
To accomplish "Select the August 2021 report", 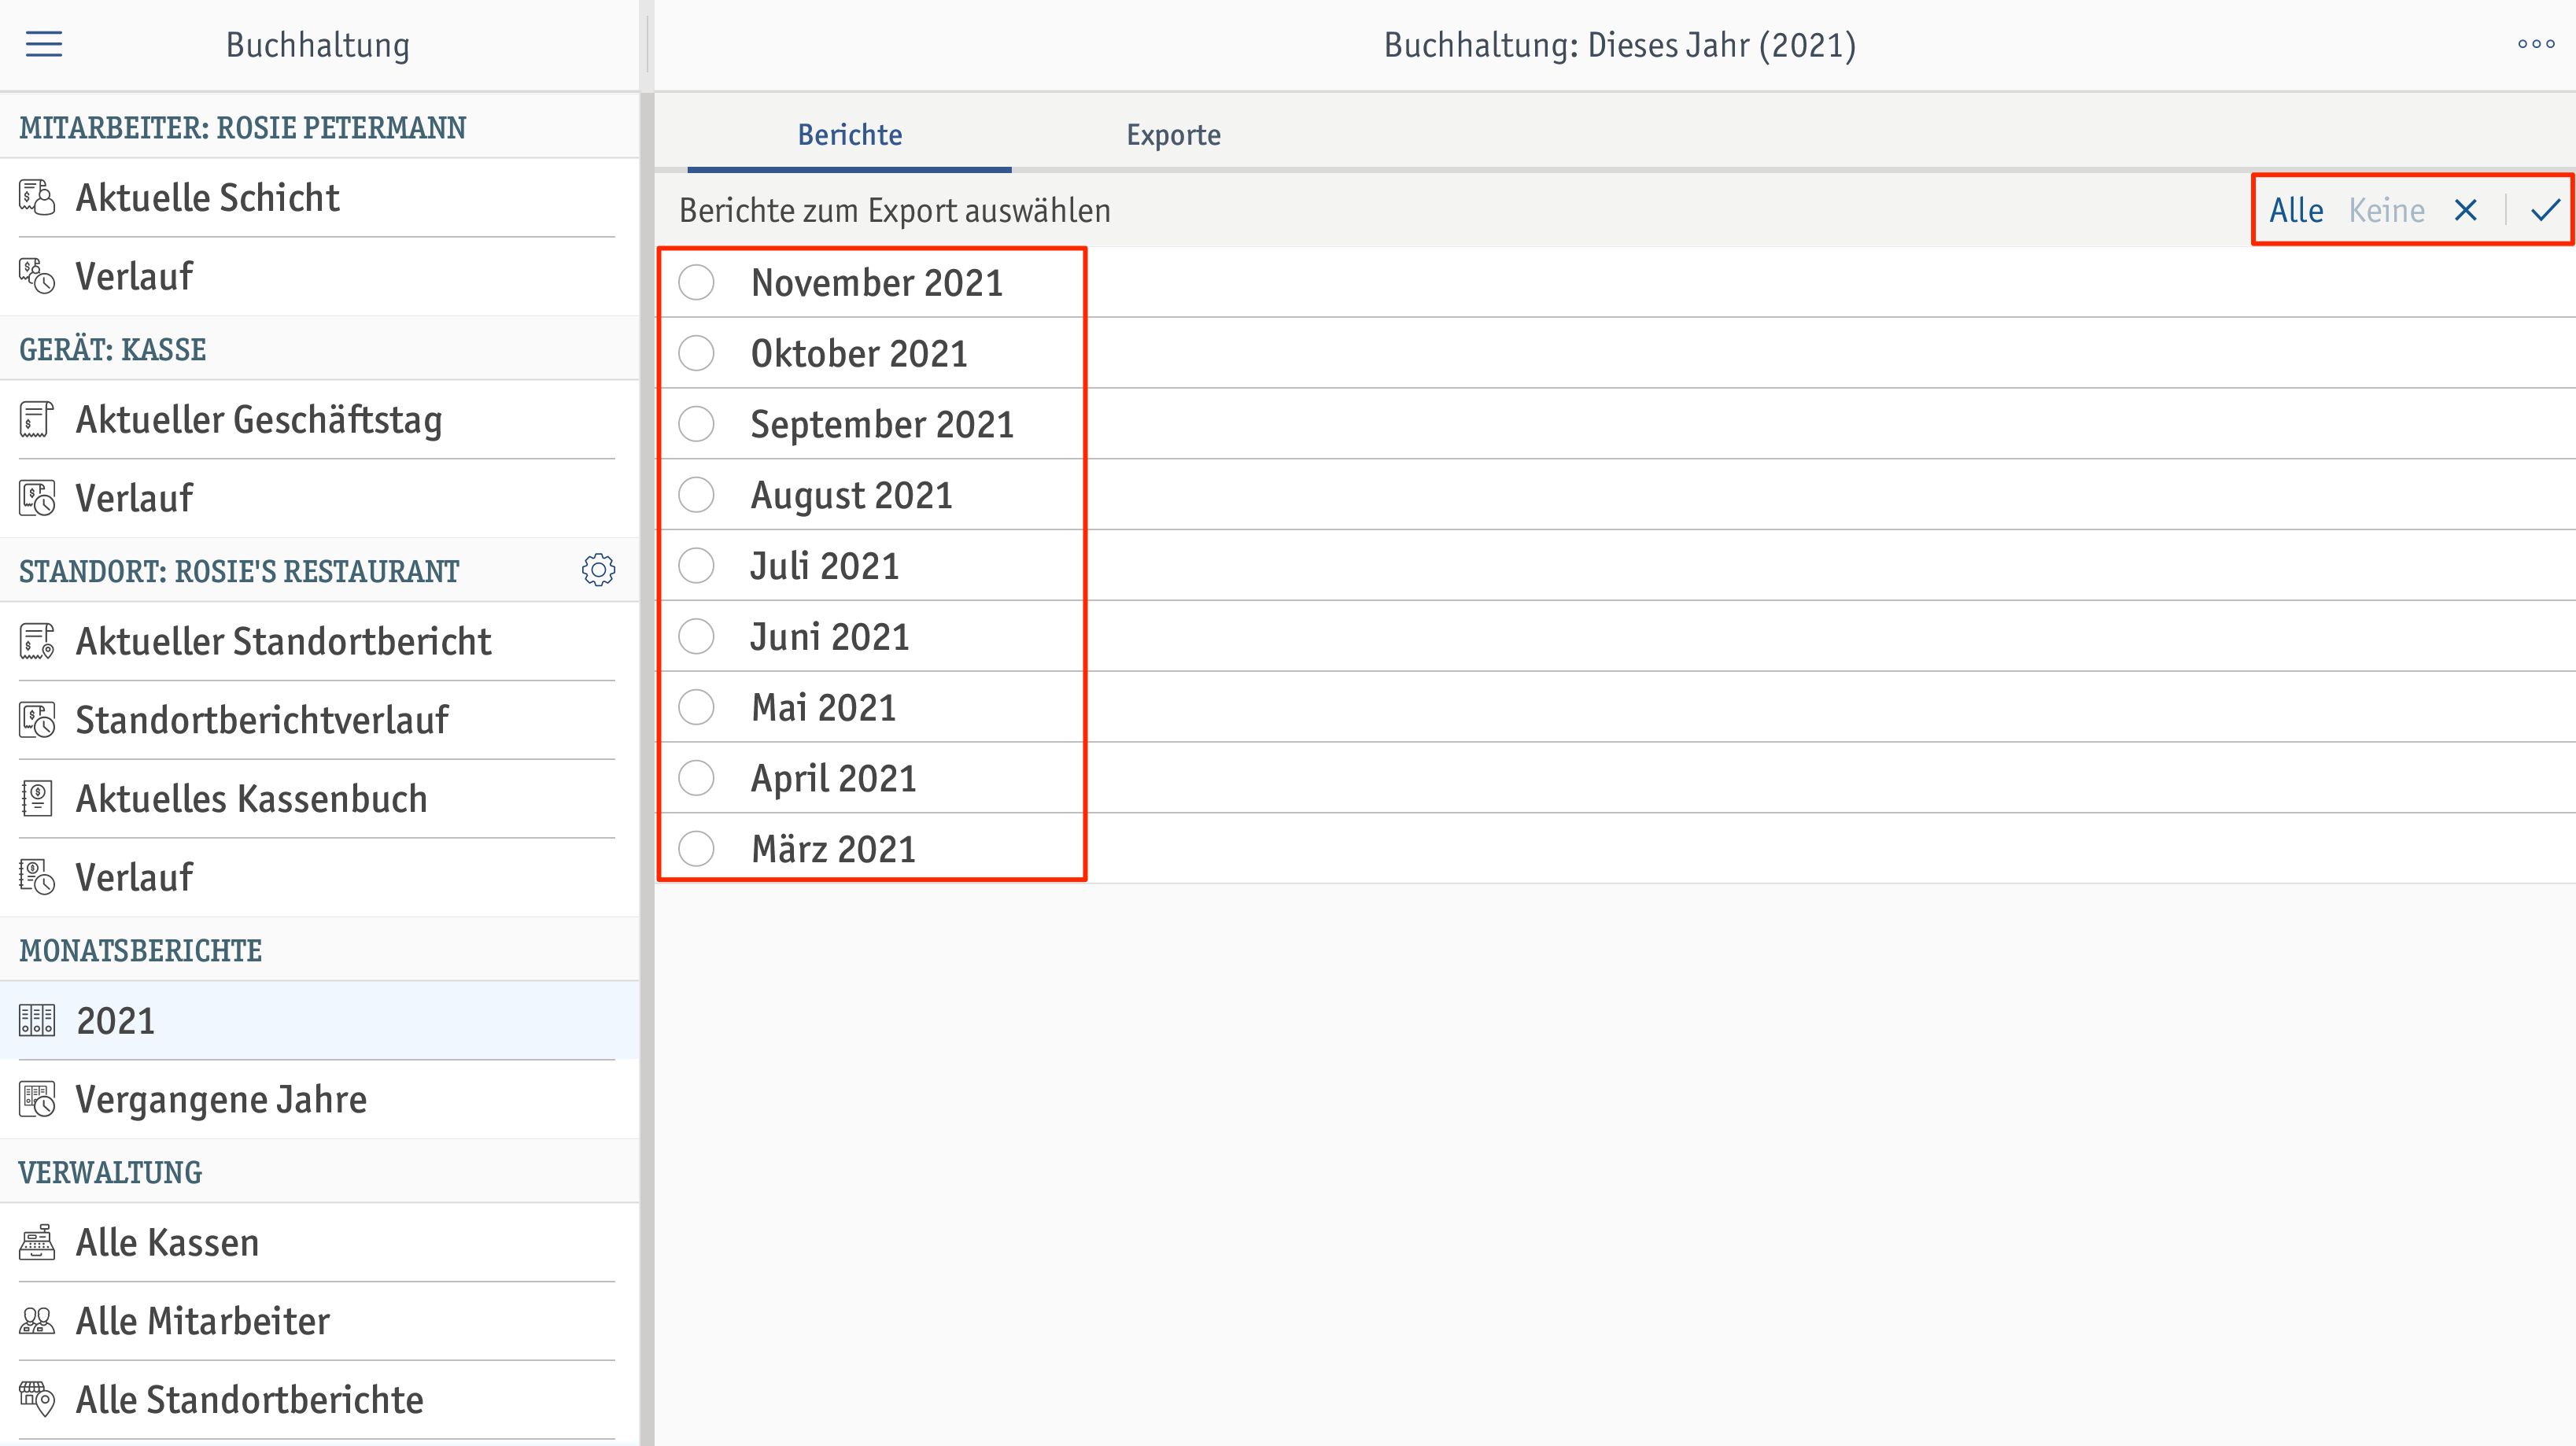I will coord(696,495).
